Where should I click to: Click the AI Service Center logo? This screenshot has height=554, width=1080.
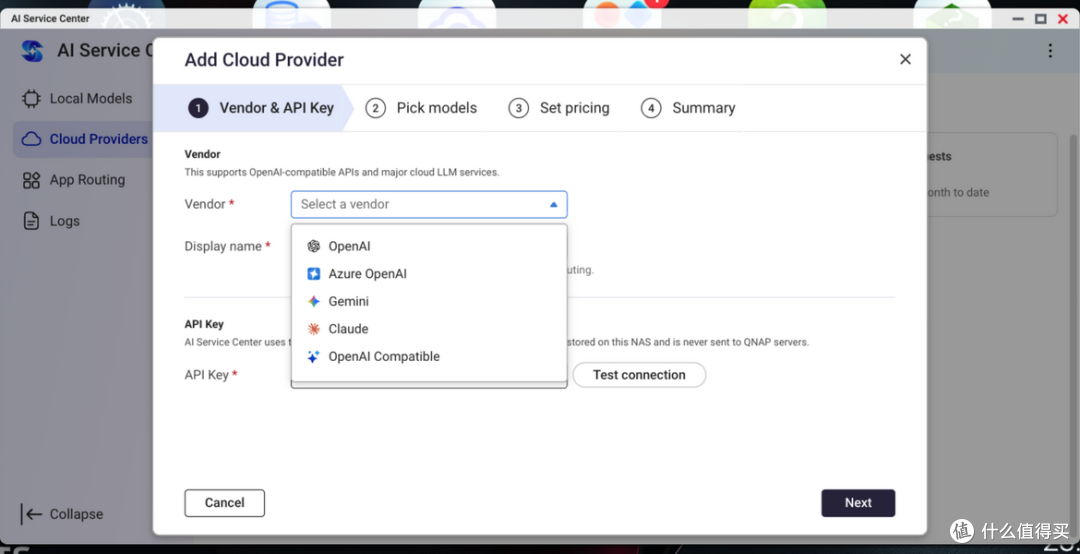coord(32,50)
